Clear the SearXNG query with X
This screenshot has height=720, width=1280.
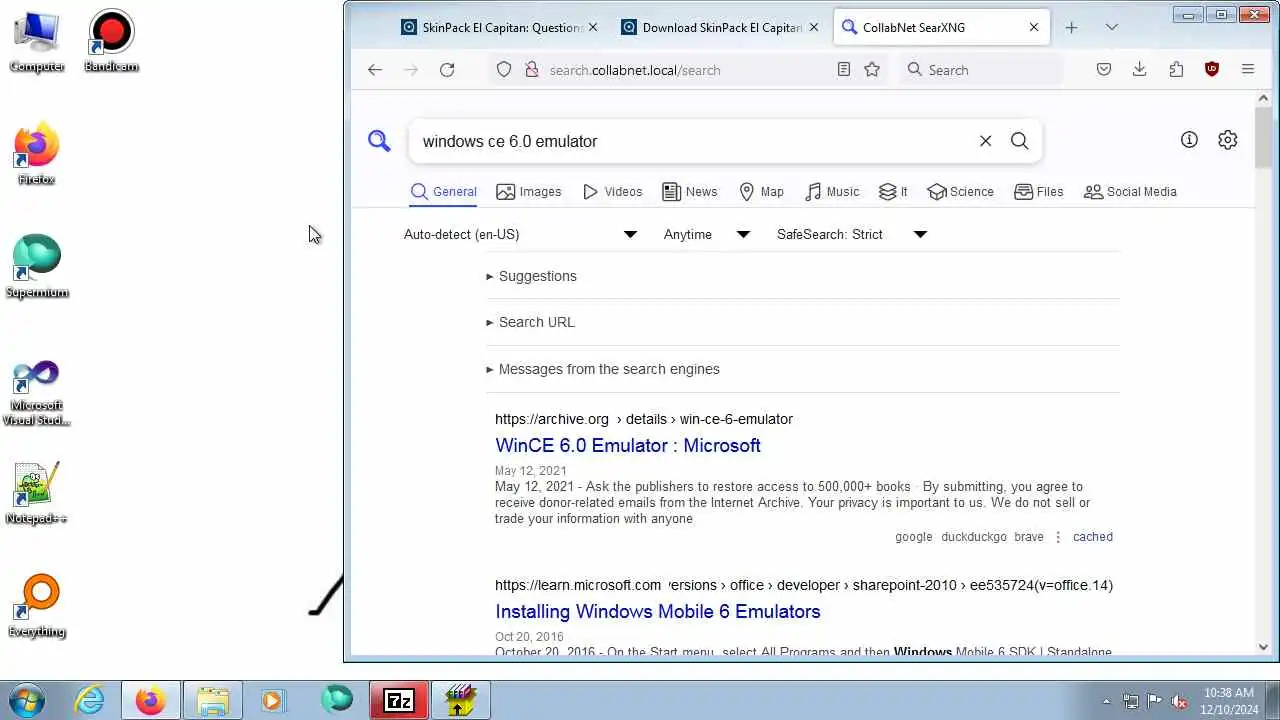coord(985,141)
